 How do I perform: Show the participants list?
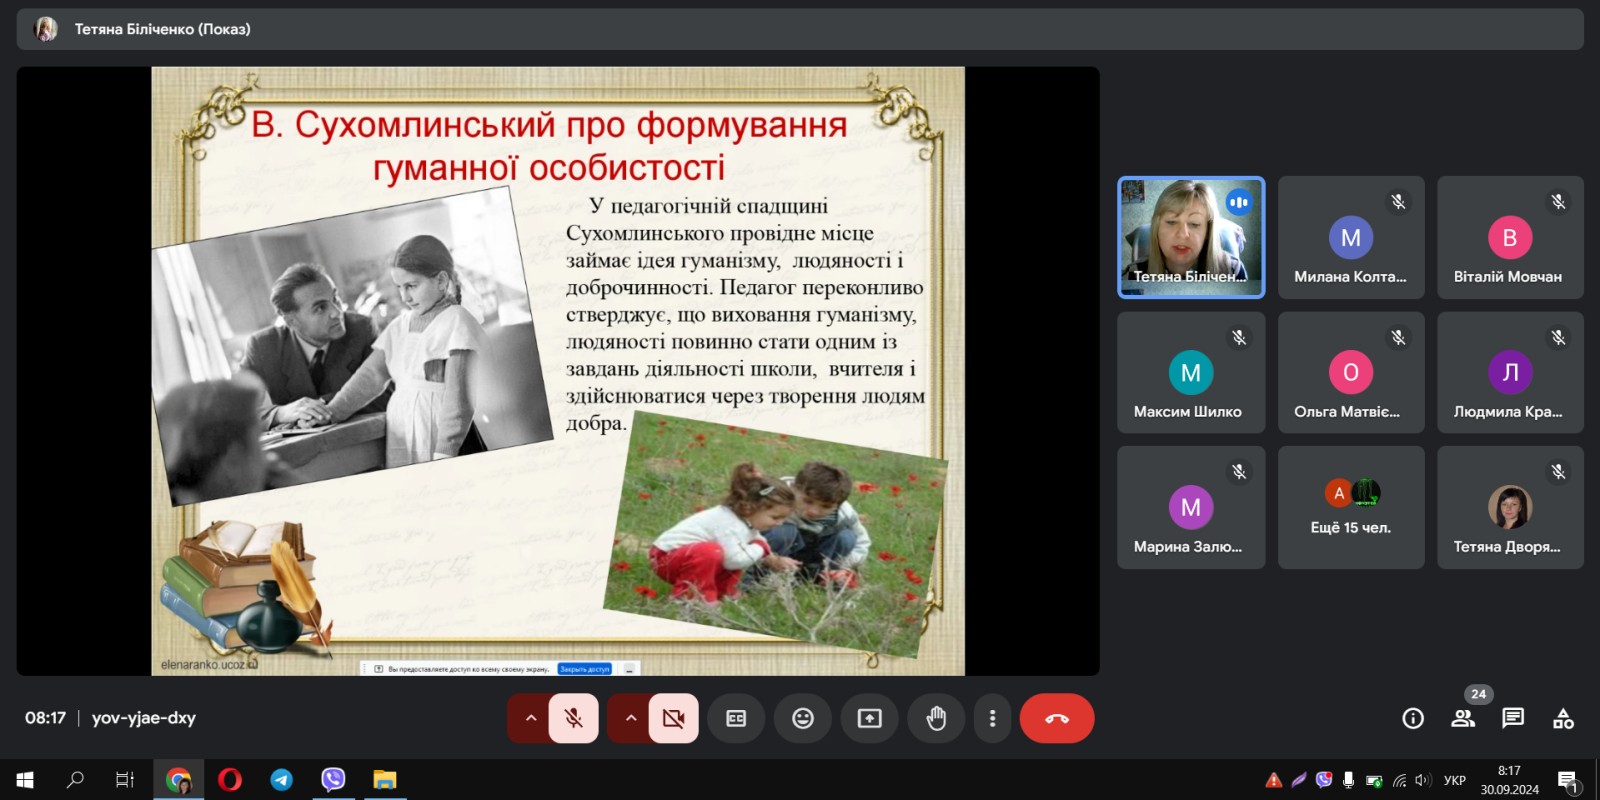1463,718
